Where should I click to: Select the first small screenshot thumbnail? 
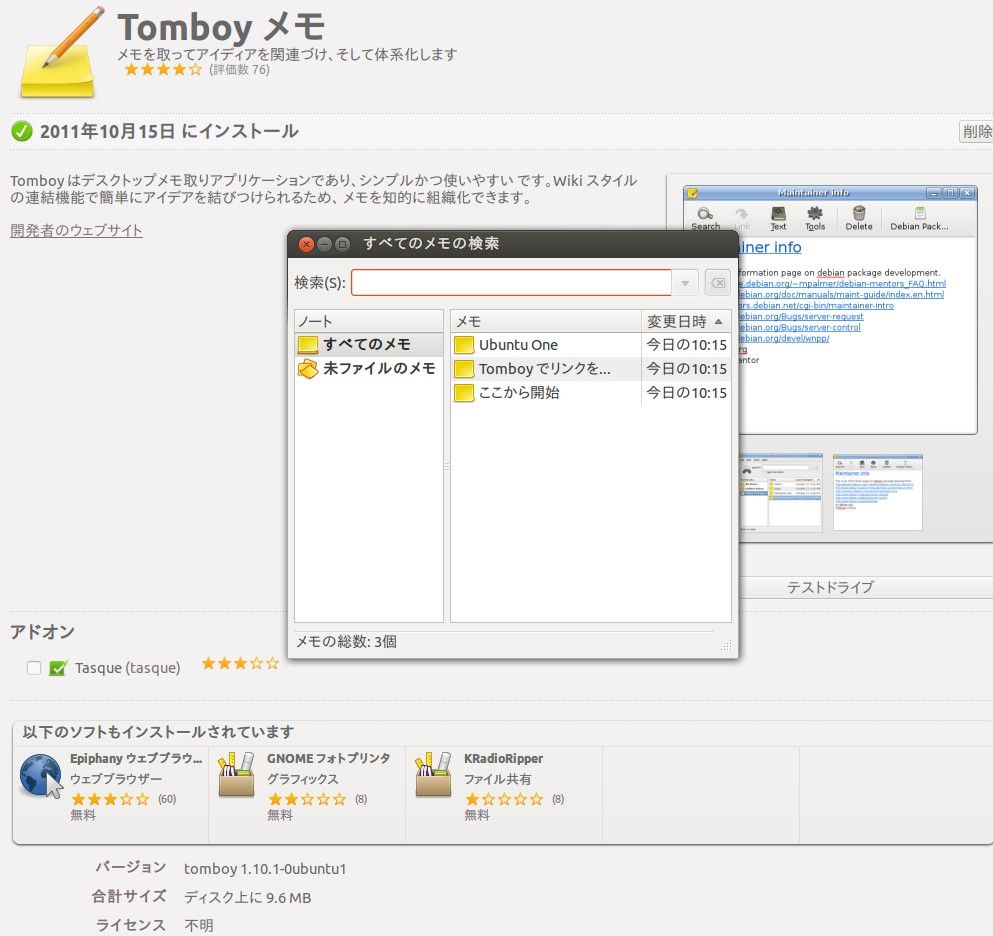781,492
